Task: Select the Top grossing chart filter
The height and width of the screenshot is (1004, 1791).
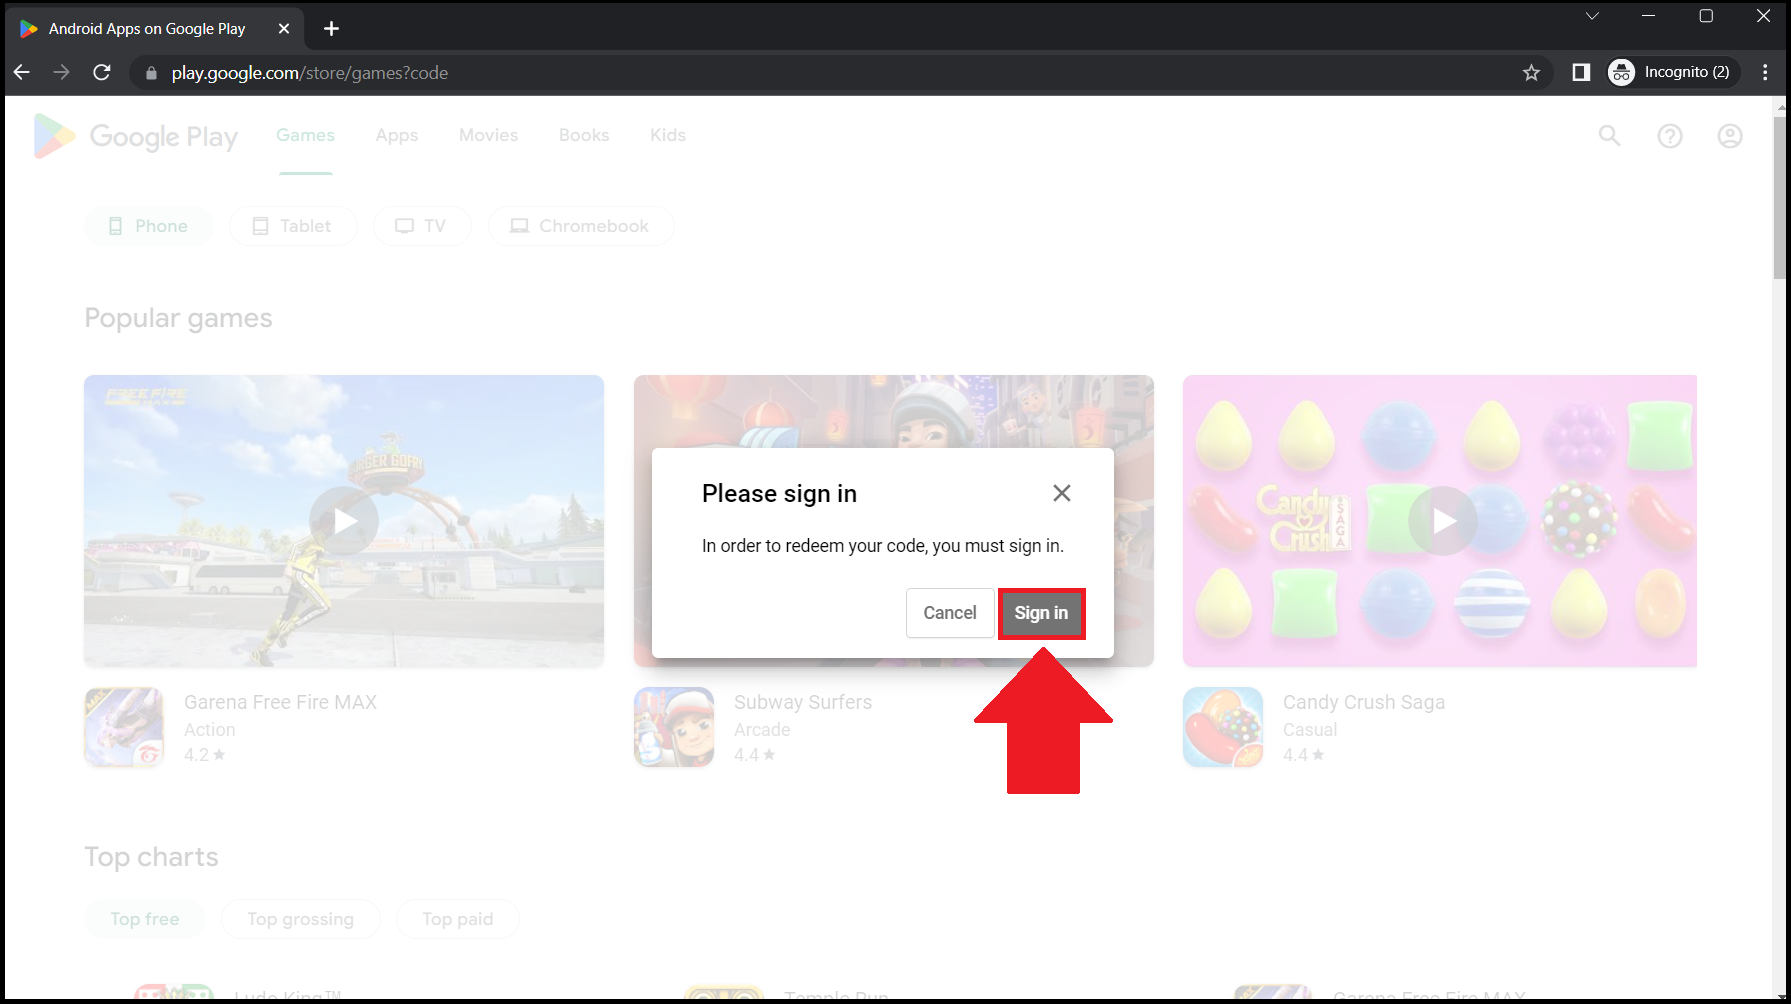Action: pyautogui.click(x=301, y=919)
